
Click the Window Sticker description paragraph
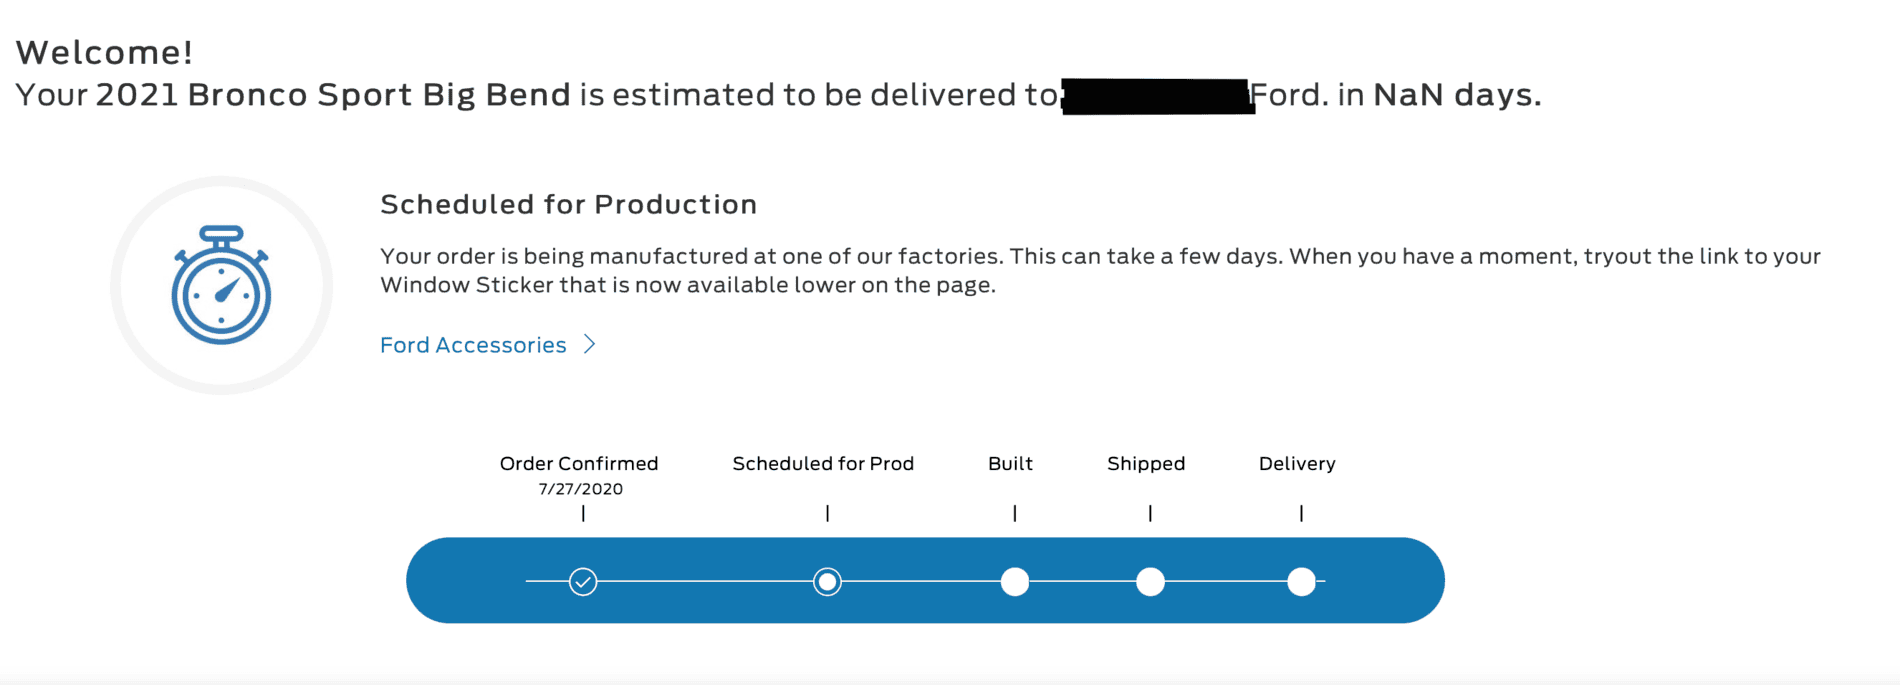[x=1100, y=270]
